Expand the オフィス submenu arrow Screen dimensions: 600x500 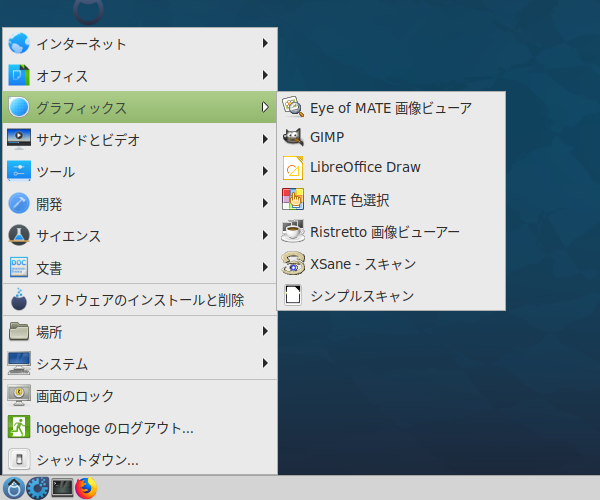[x=265, y=75]
